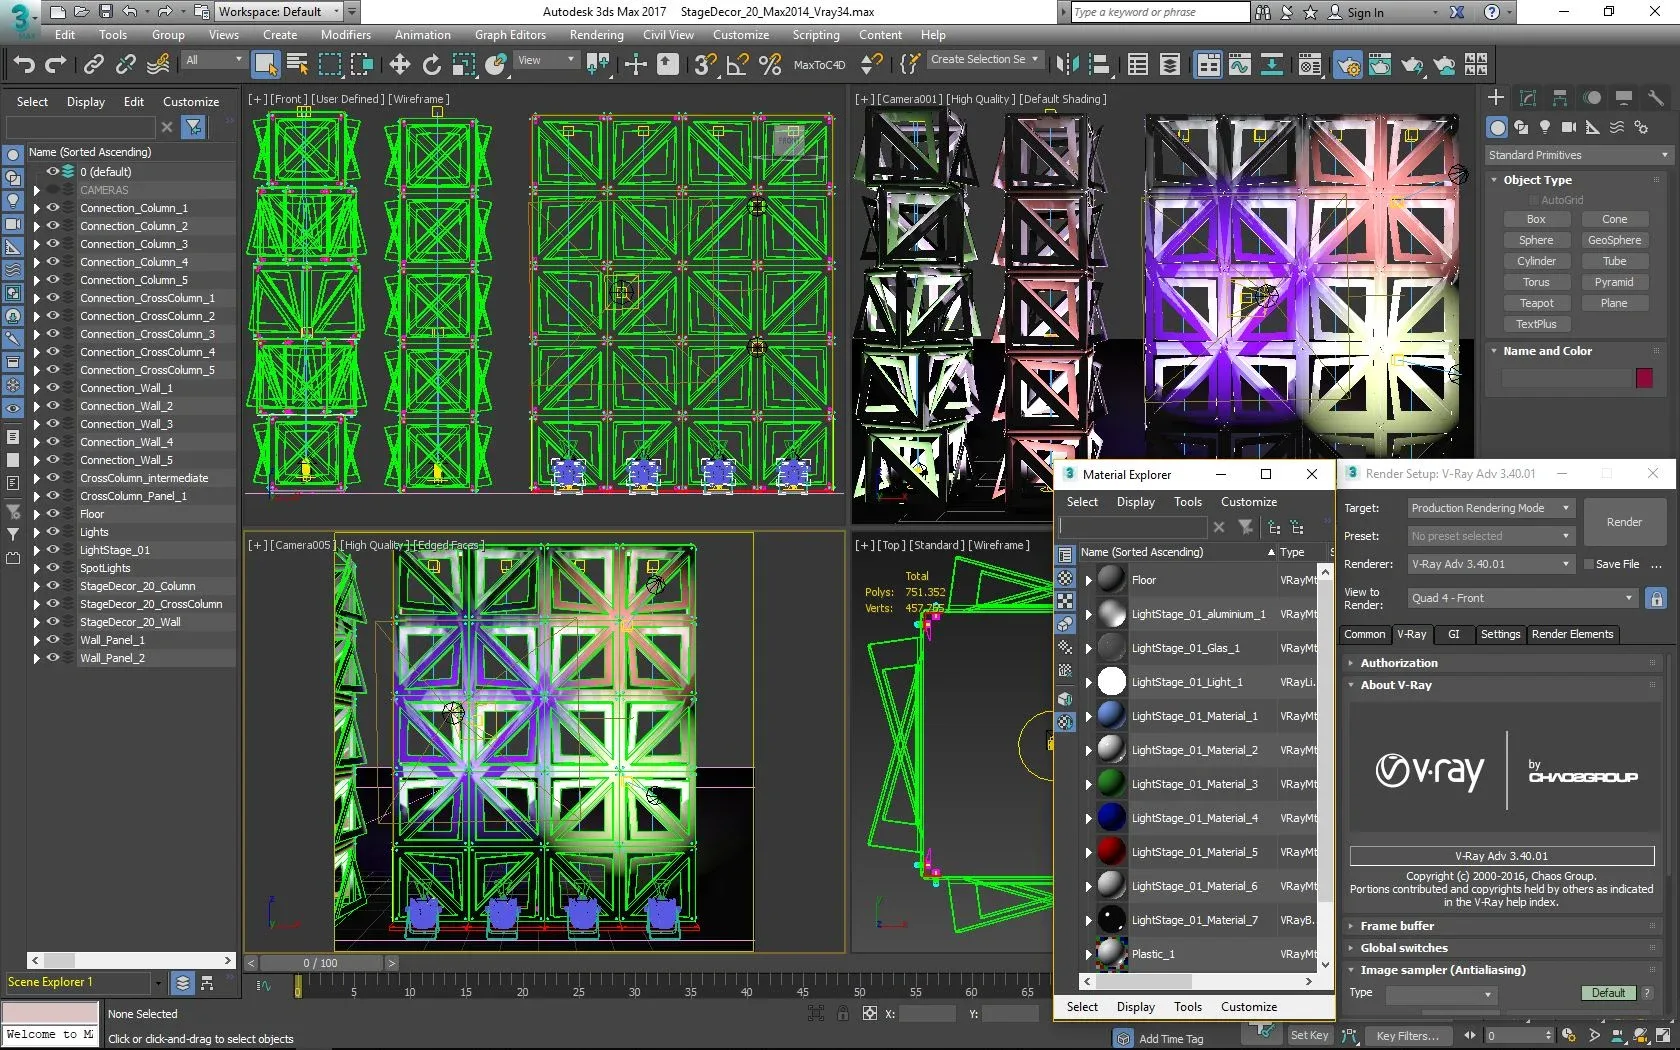This screenshot has width=1680, height=1050.
Task: Expand the Connection_Wall_1 layer
Action: click(37, 388)
